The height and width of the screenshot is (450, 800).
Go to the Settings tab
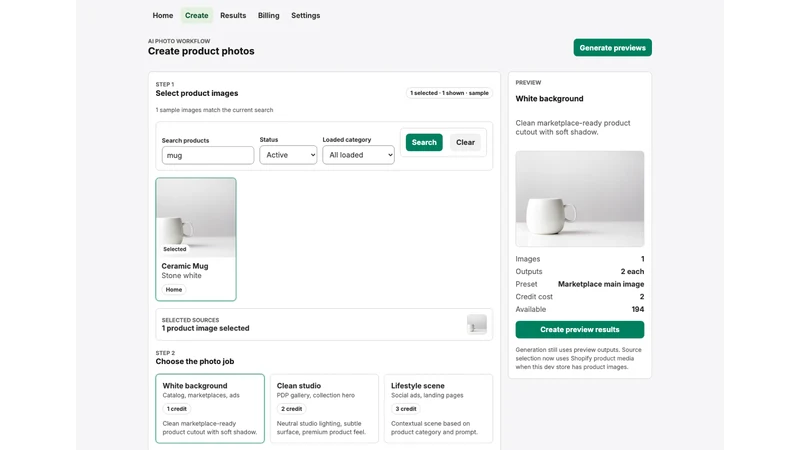tap(306, 15)
